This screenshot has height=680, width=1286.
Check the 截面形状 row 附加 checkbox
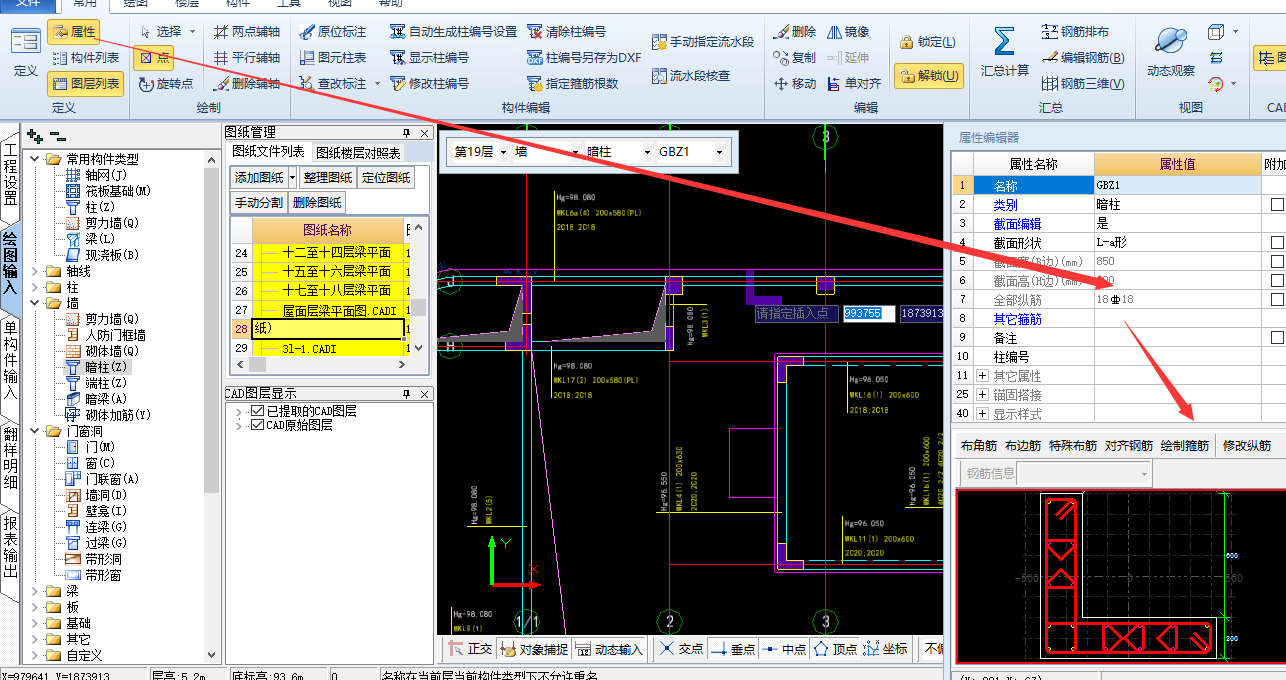[x=1277, y=243]
